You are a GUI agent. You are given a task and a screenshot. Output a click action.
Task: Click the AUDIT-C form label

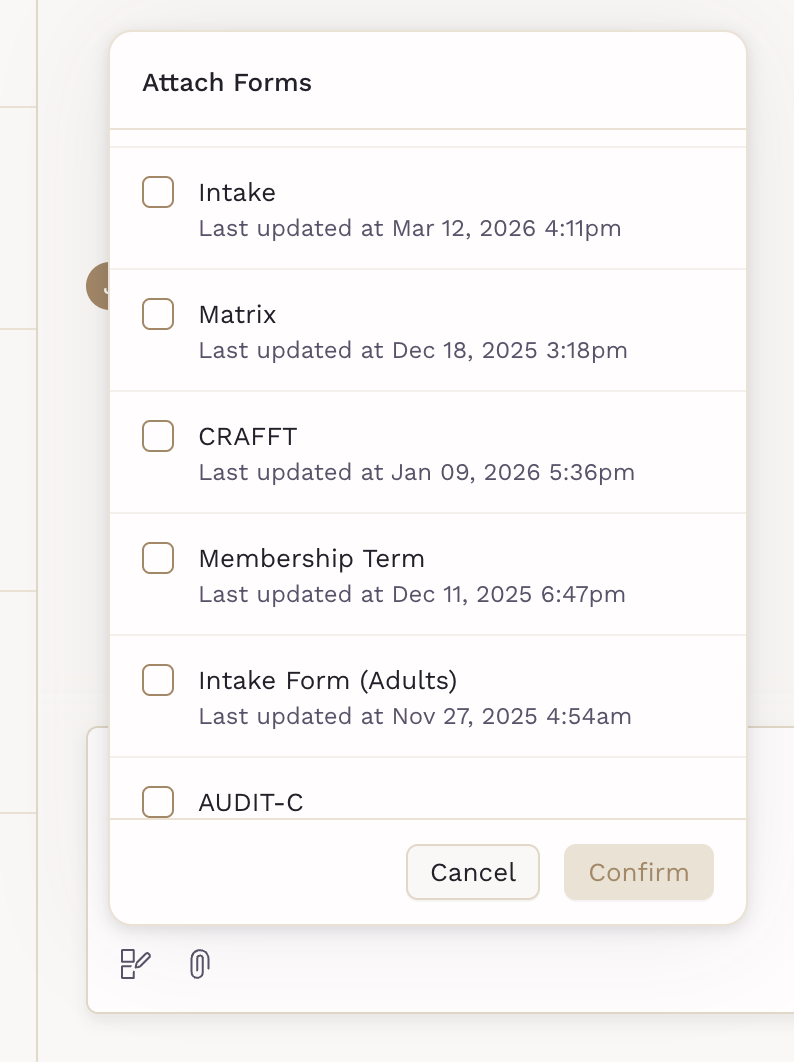(251, 802)
